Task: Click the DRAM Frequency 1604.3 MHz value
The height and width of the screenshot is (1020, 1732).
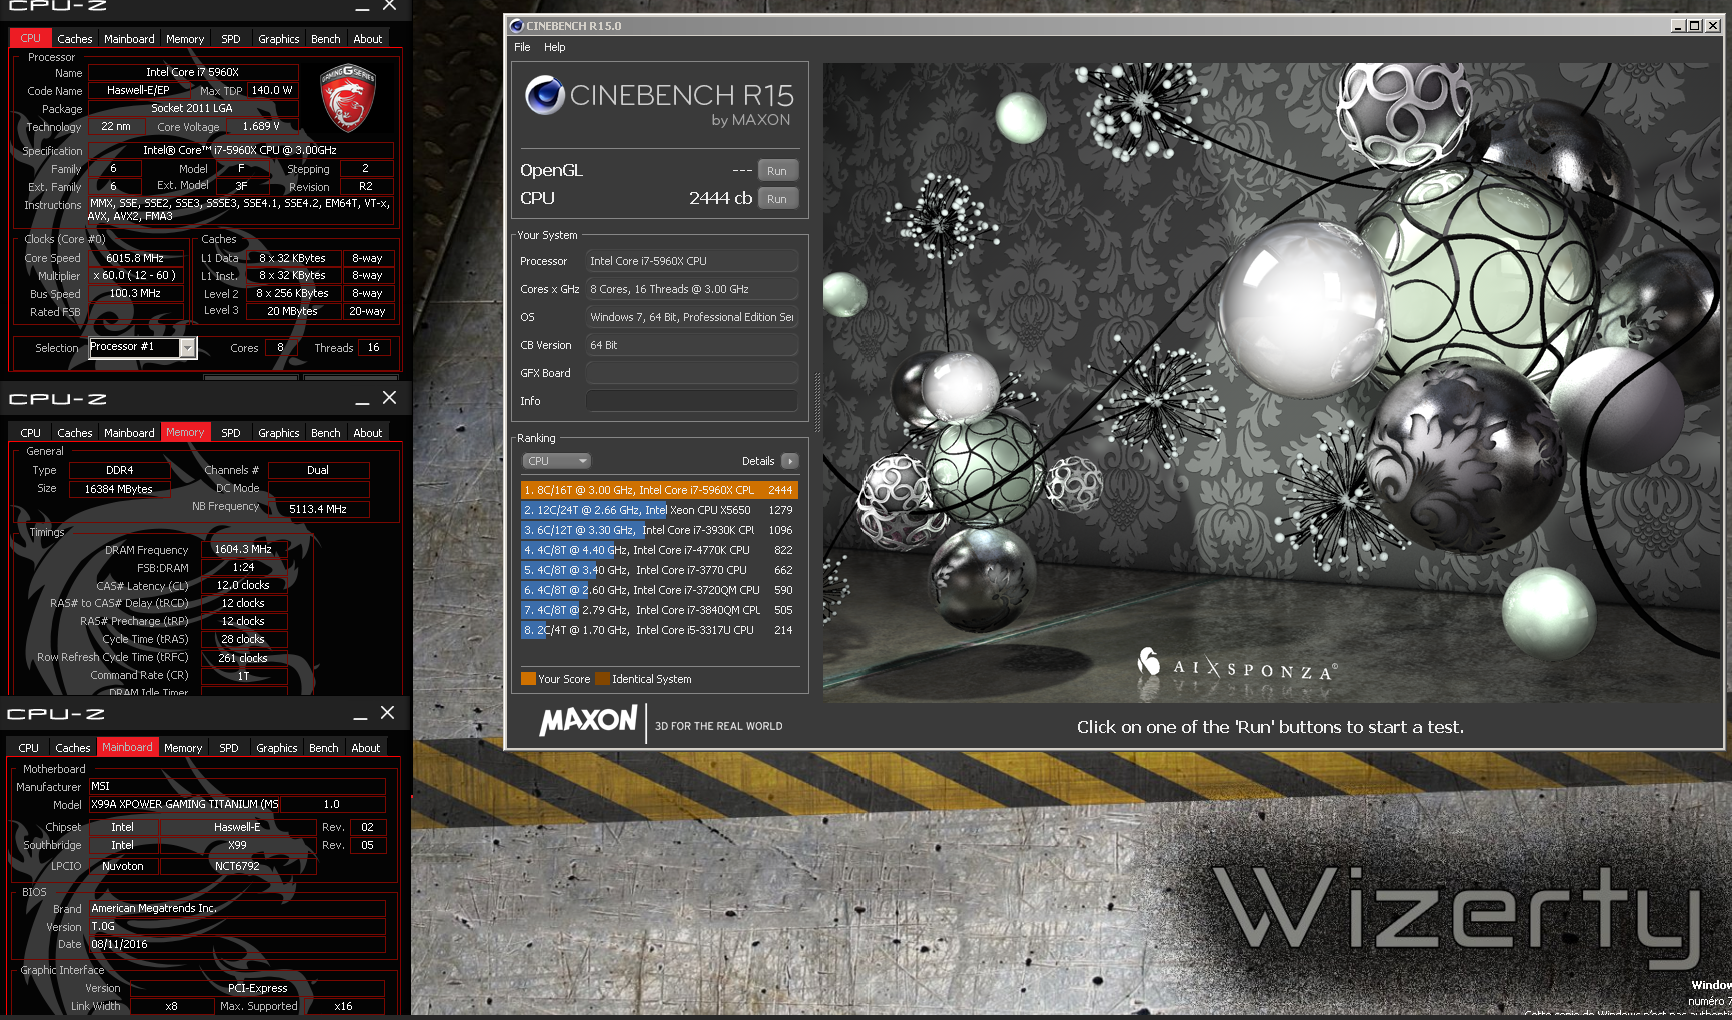Action: (243, 549)
